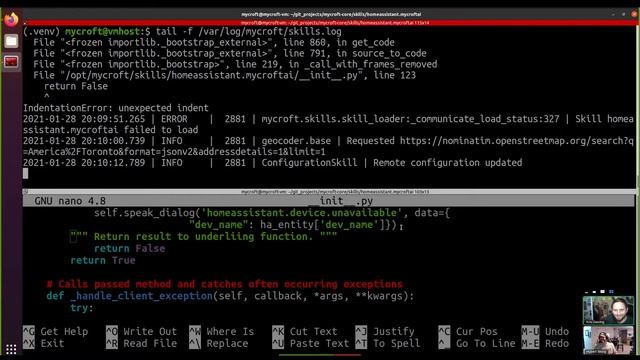
Task: Click the ^O Write Out shortcut
Action: point(141,331)
